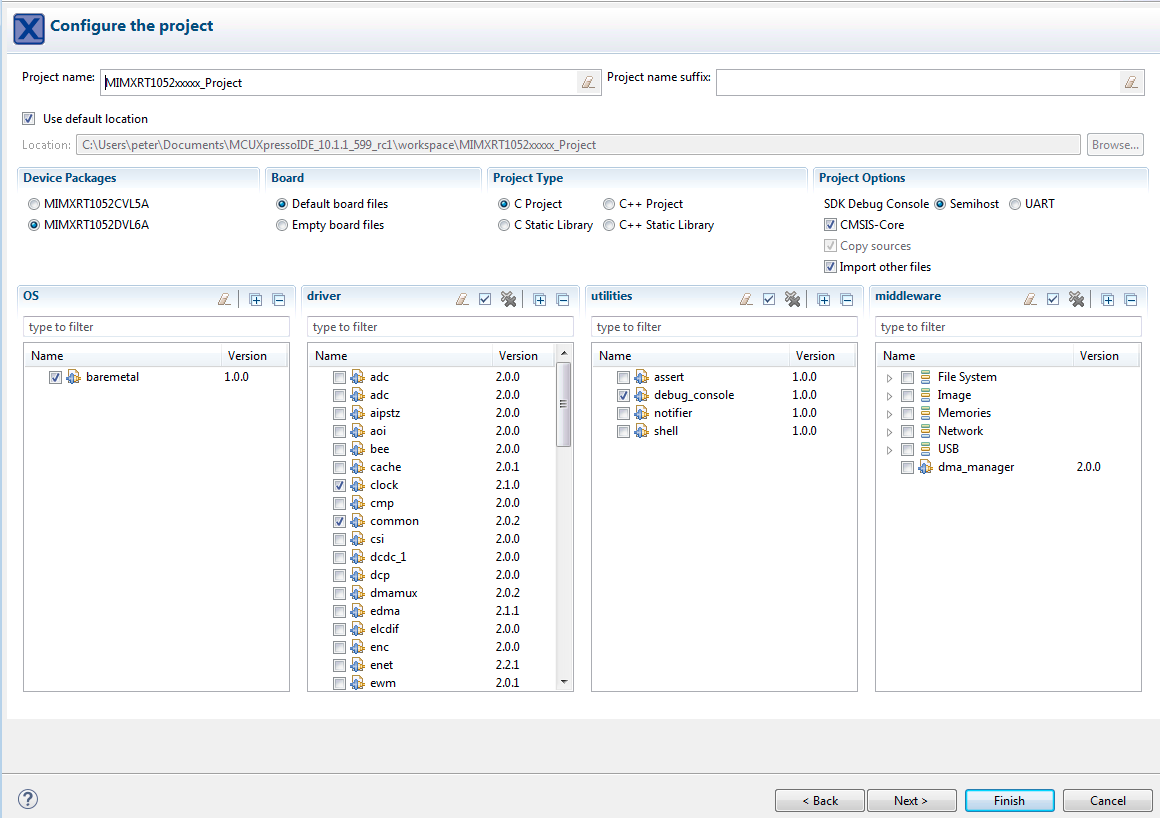
Task: Sort utilities list by Name column
Action: (x=692, y=356)
